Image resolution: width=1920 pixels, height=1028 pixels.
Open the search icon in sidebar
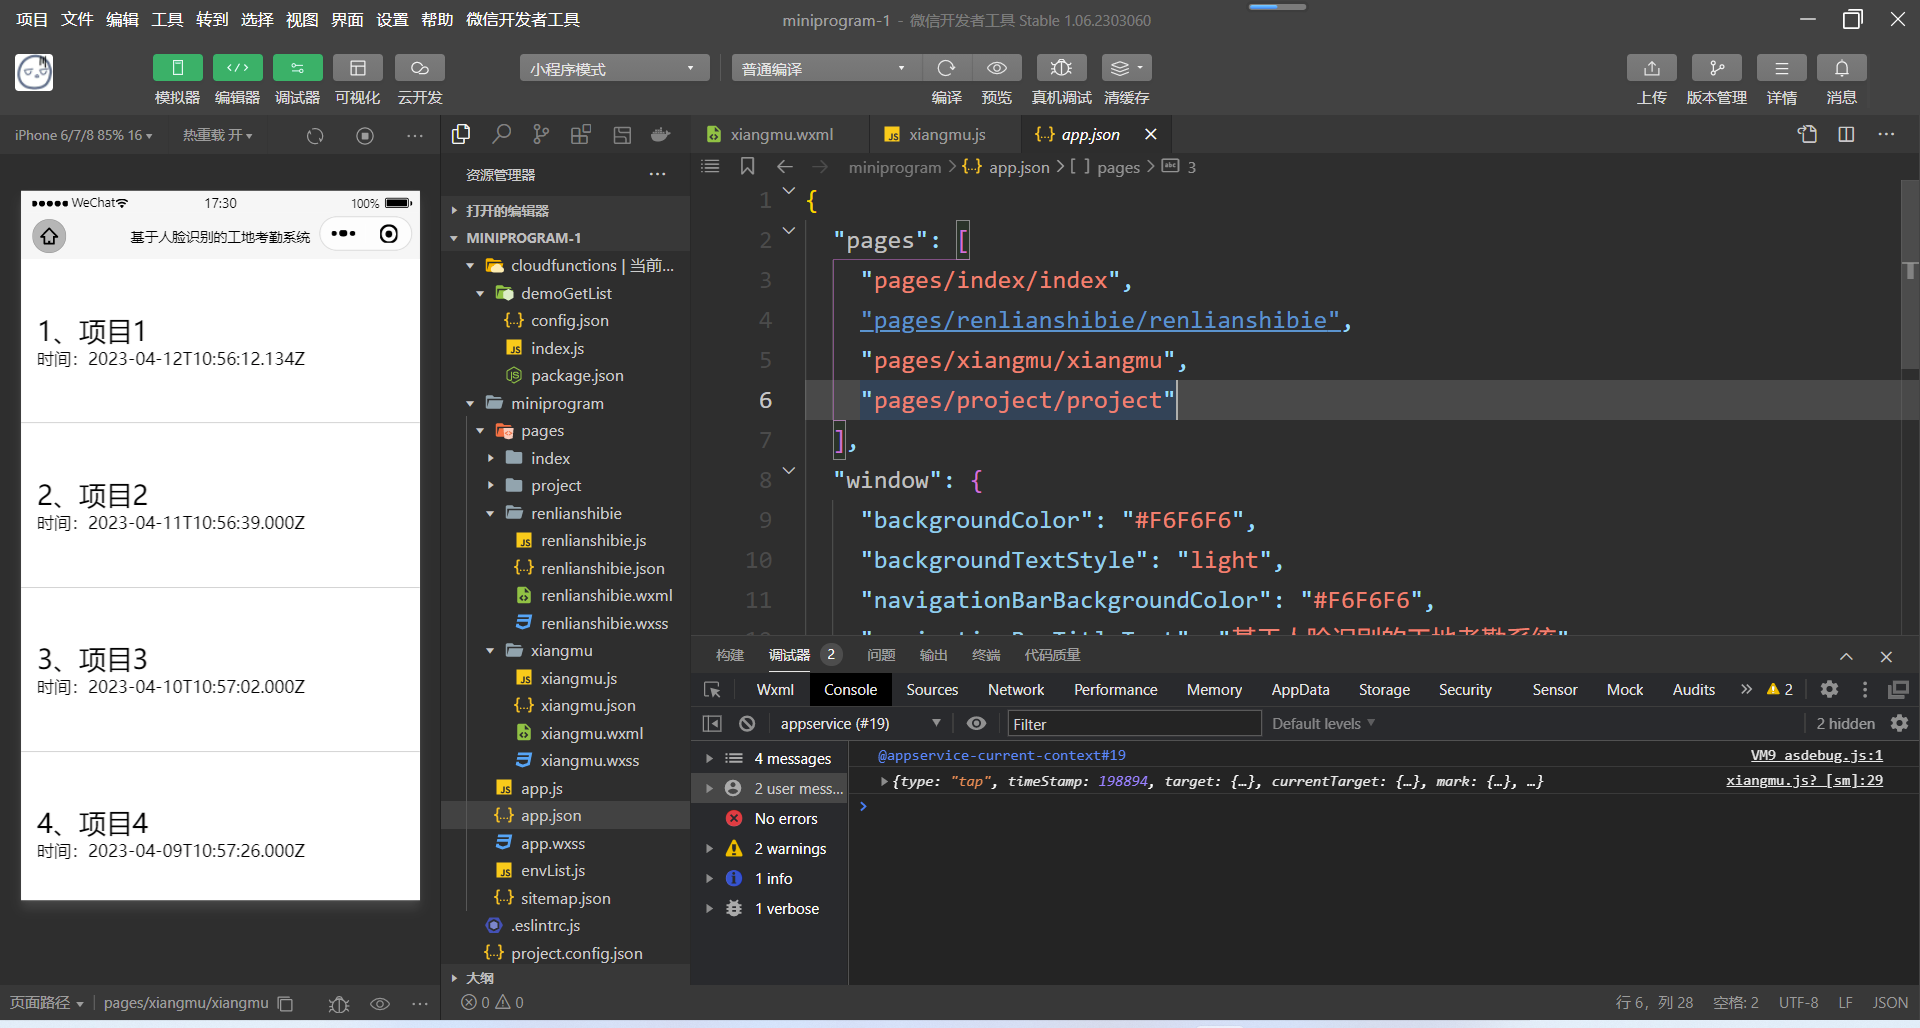501,134
